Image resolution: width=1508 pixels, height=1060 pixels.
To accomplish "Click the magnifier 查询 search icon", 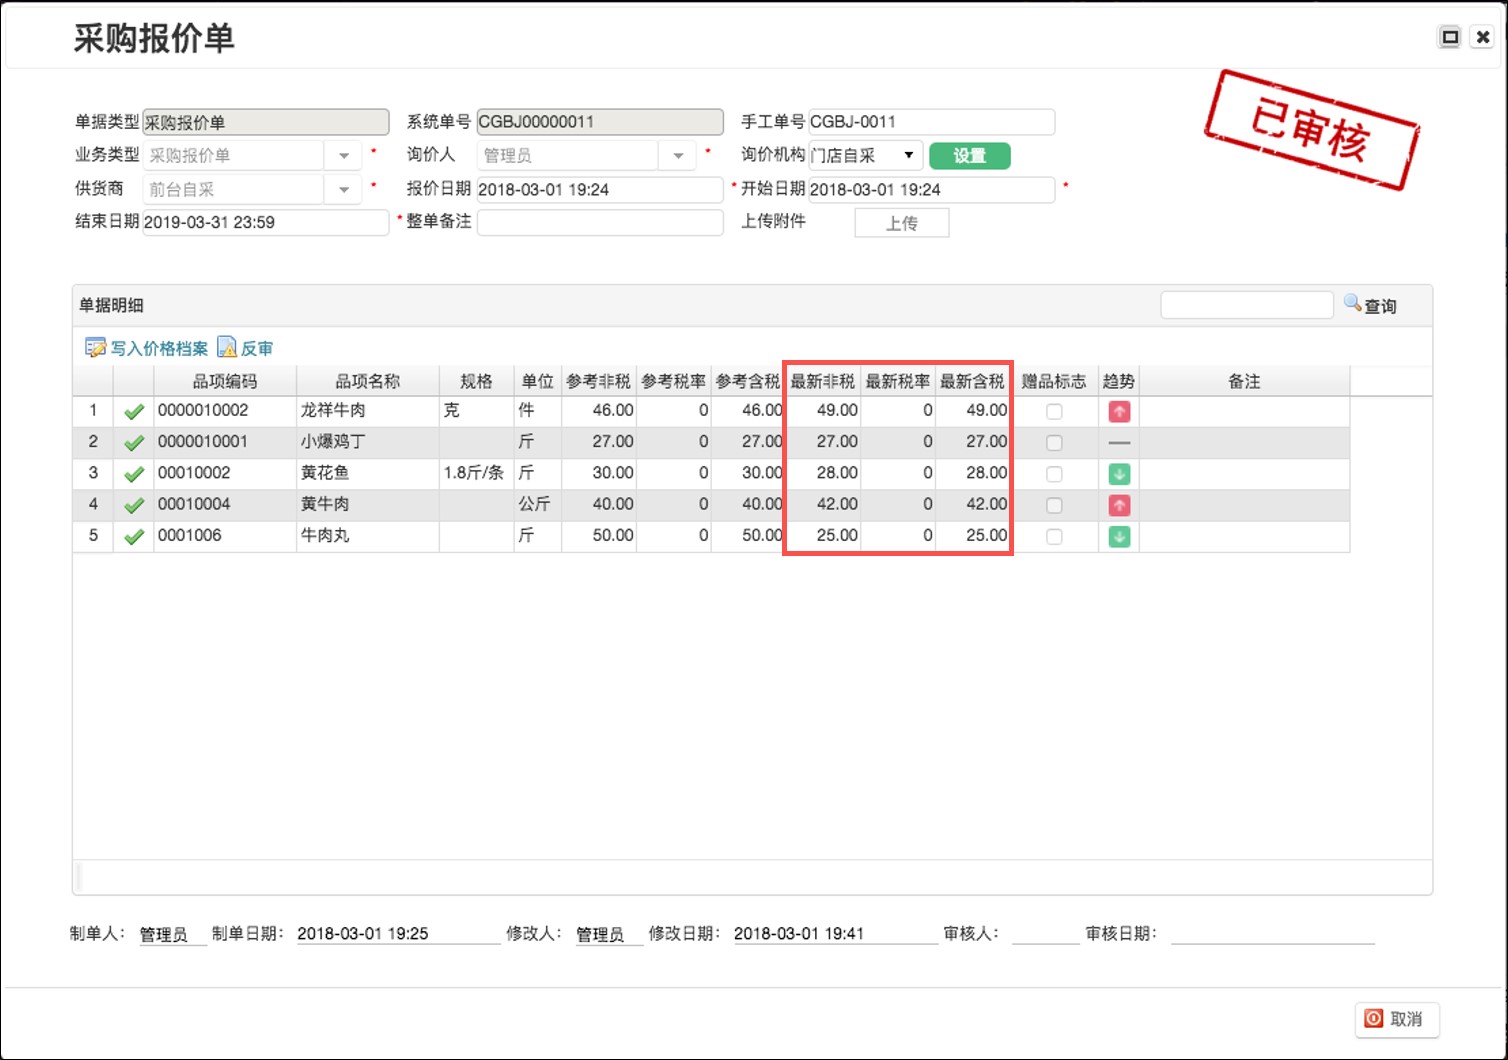I will pos(1353,304).
